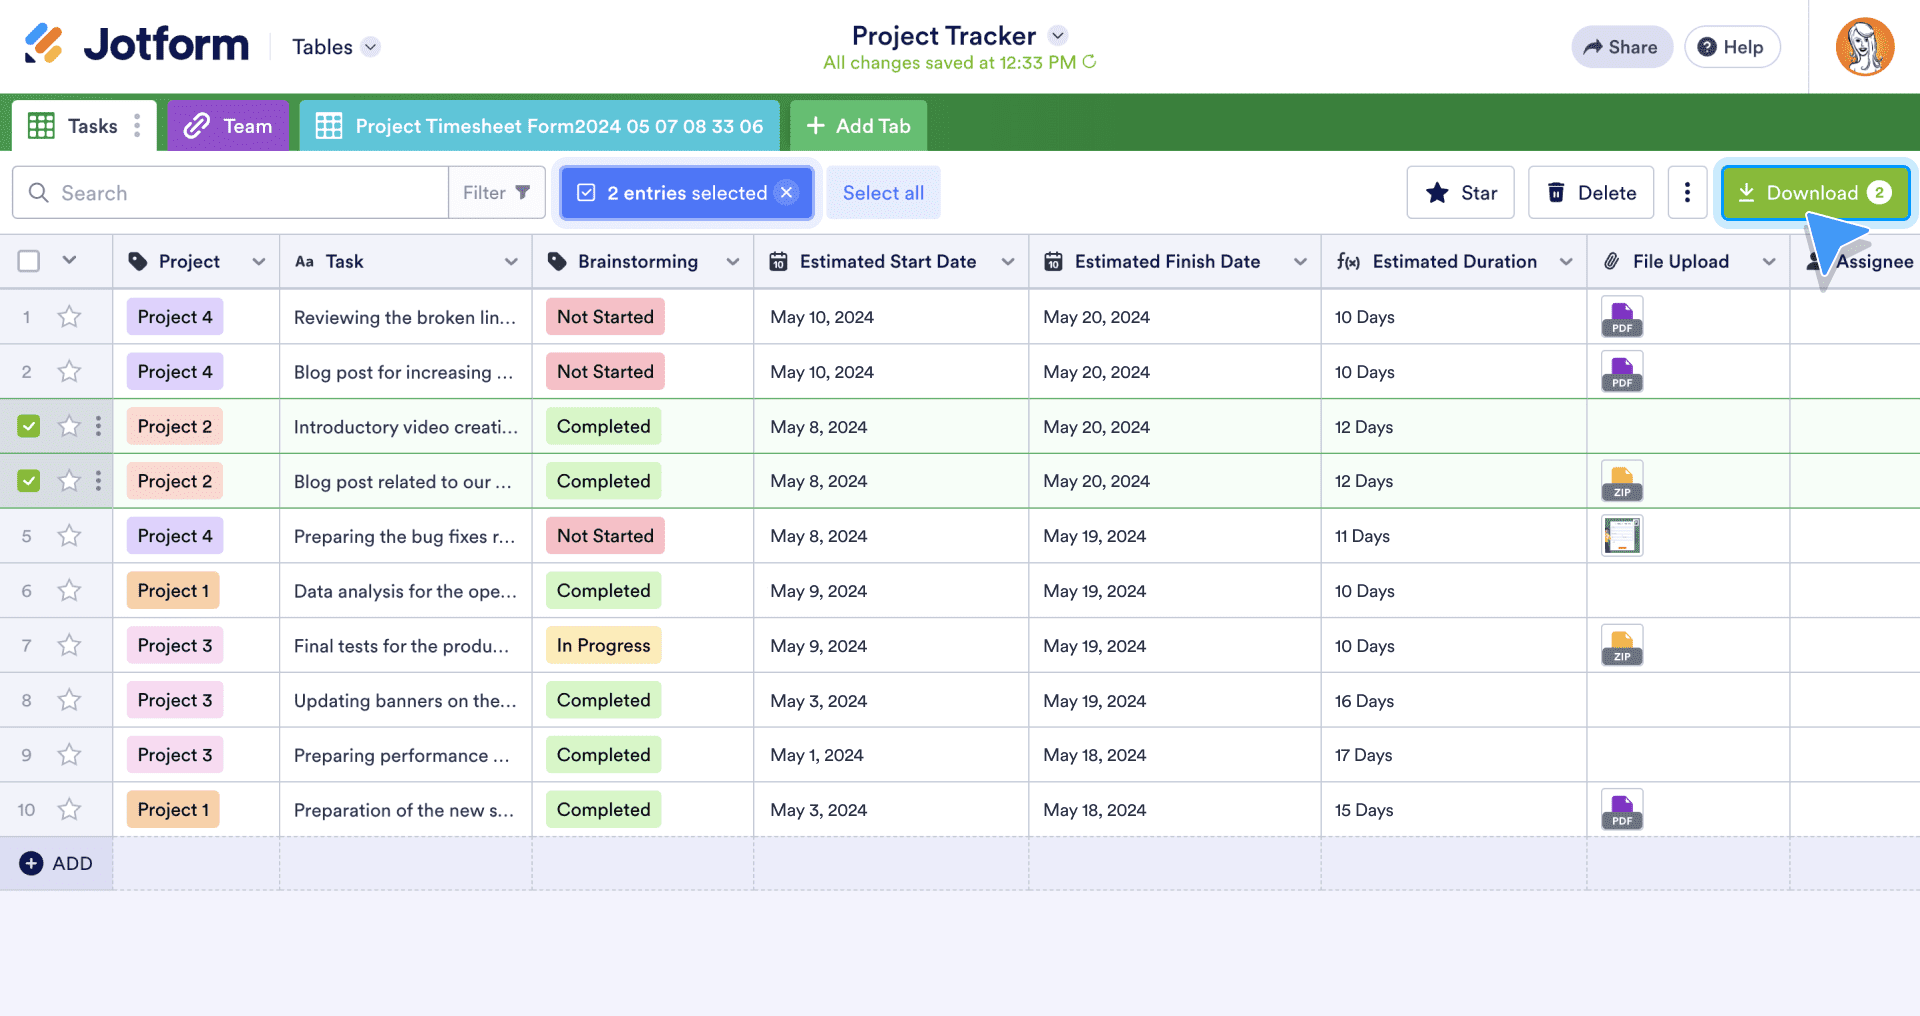Open the PDF file in row 1
Screen dimensions: 1920x1016
click(1621, 317)
